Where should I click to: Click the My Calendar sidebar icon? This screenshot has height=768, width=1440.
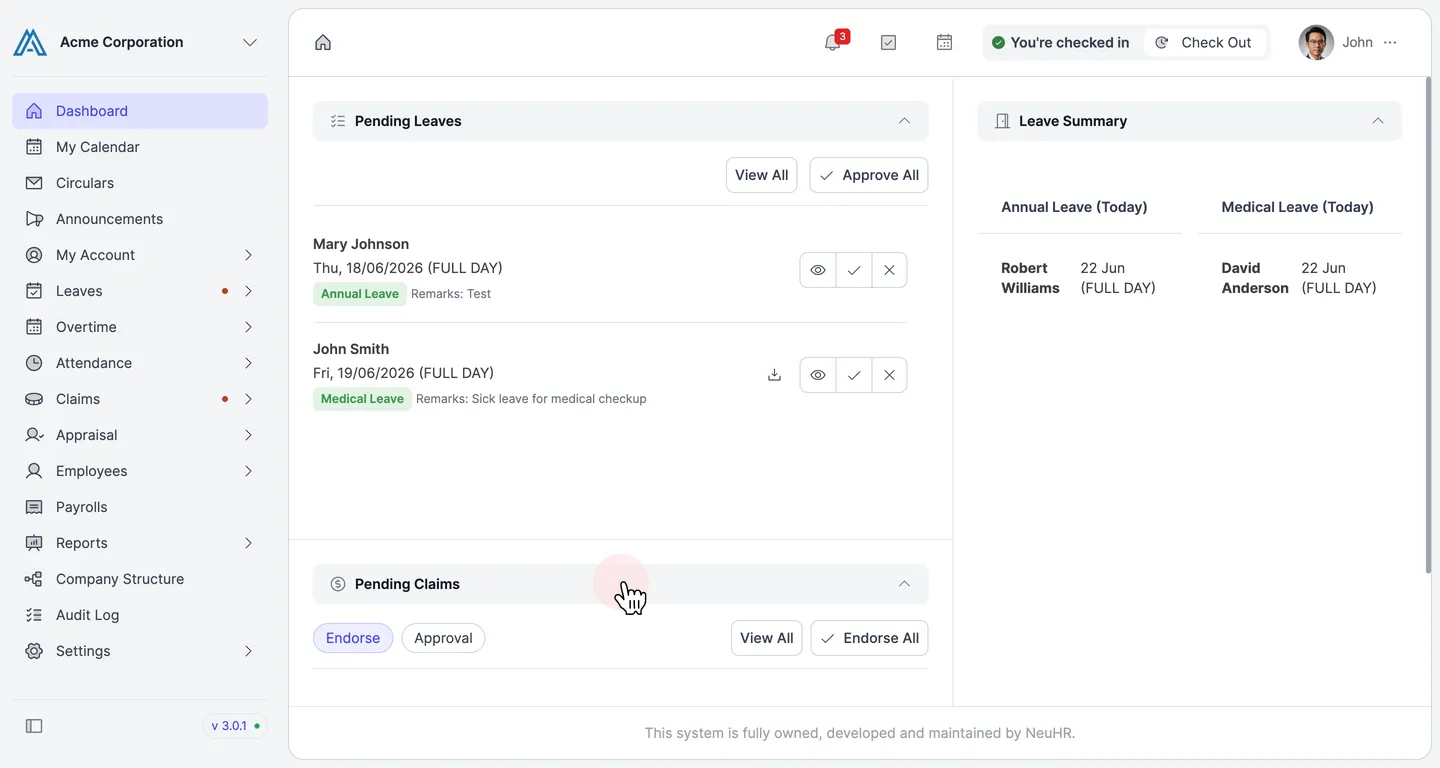pyautogui.click(x=34, y=147)
